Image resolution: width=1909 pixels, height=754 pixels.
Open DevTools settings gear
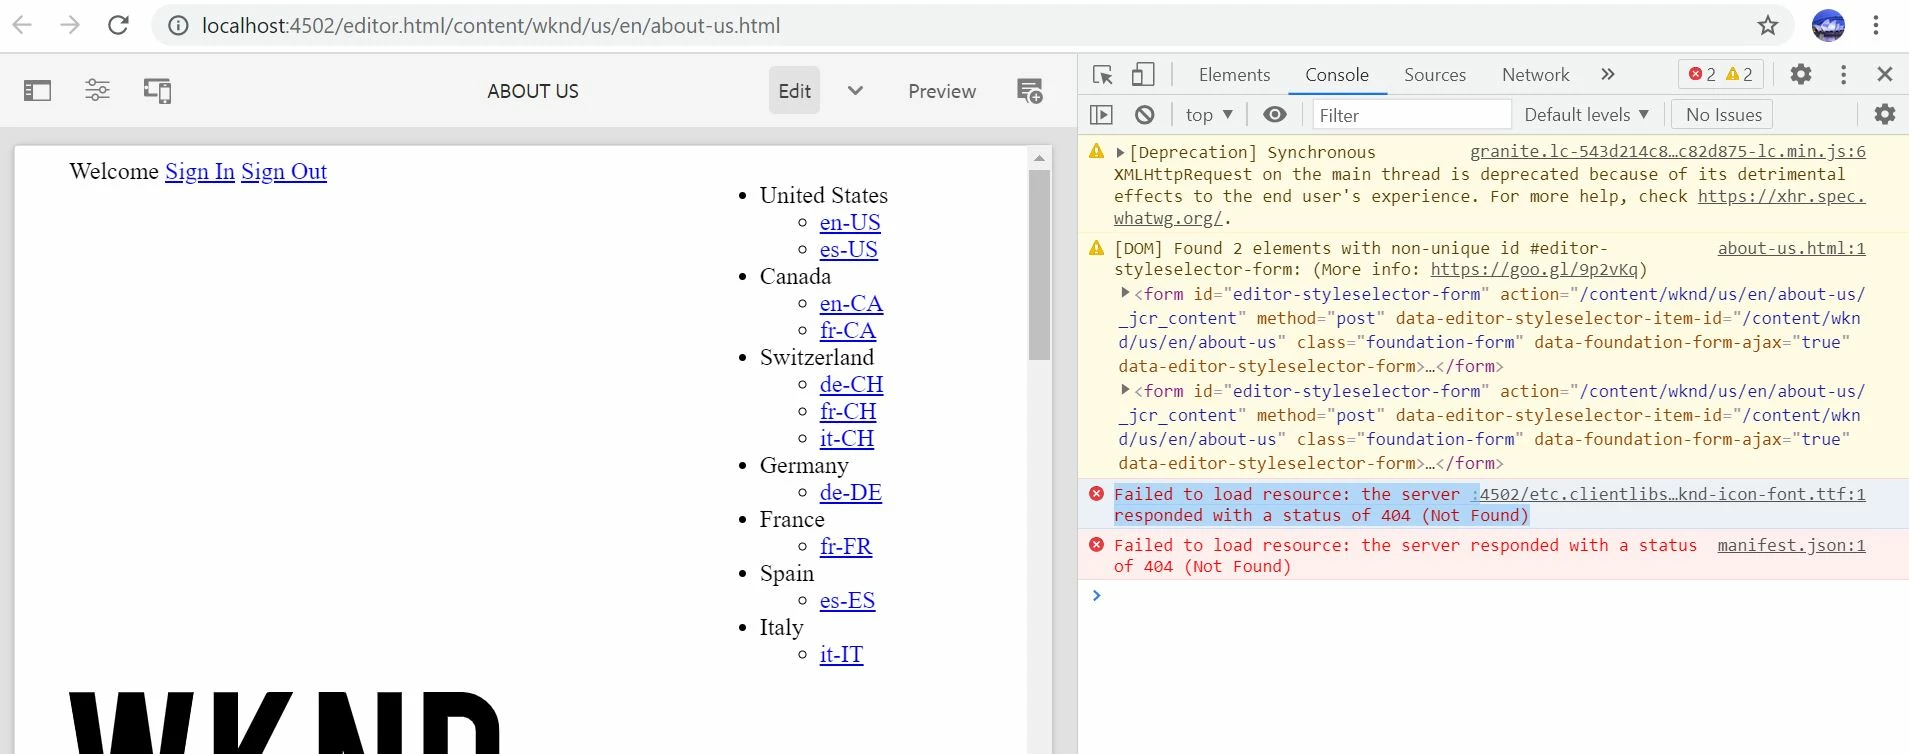(x=1801, y=74)
